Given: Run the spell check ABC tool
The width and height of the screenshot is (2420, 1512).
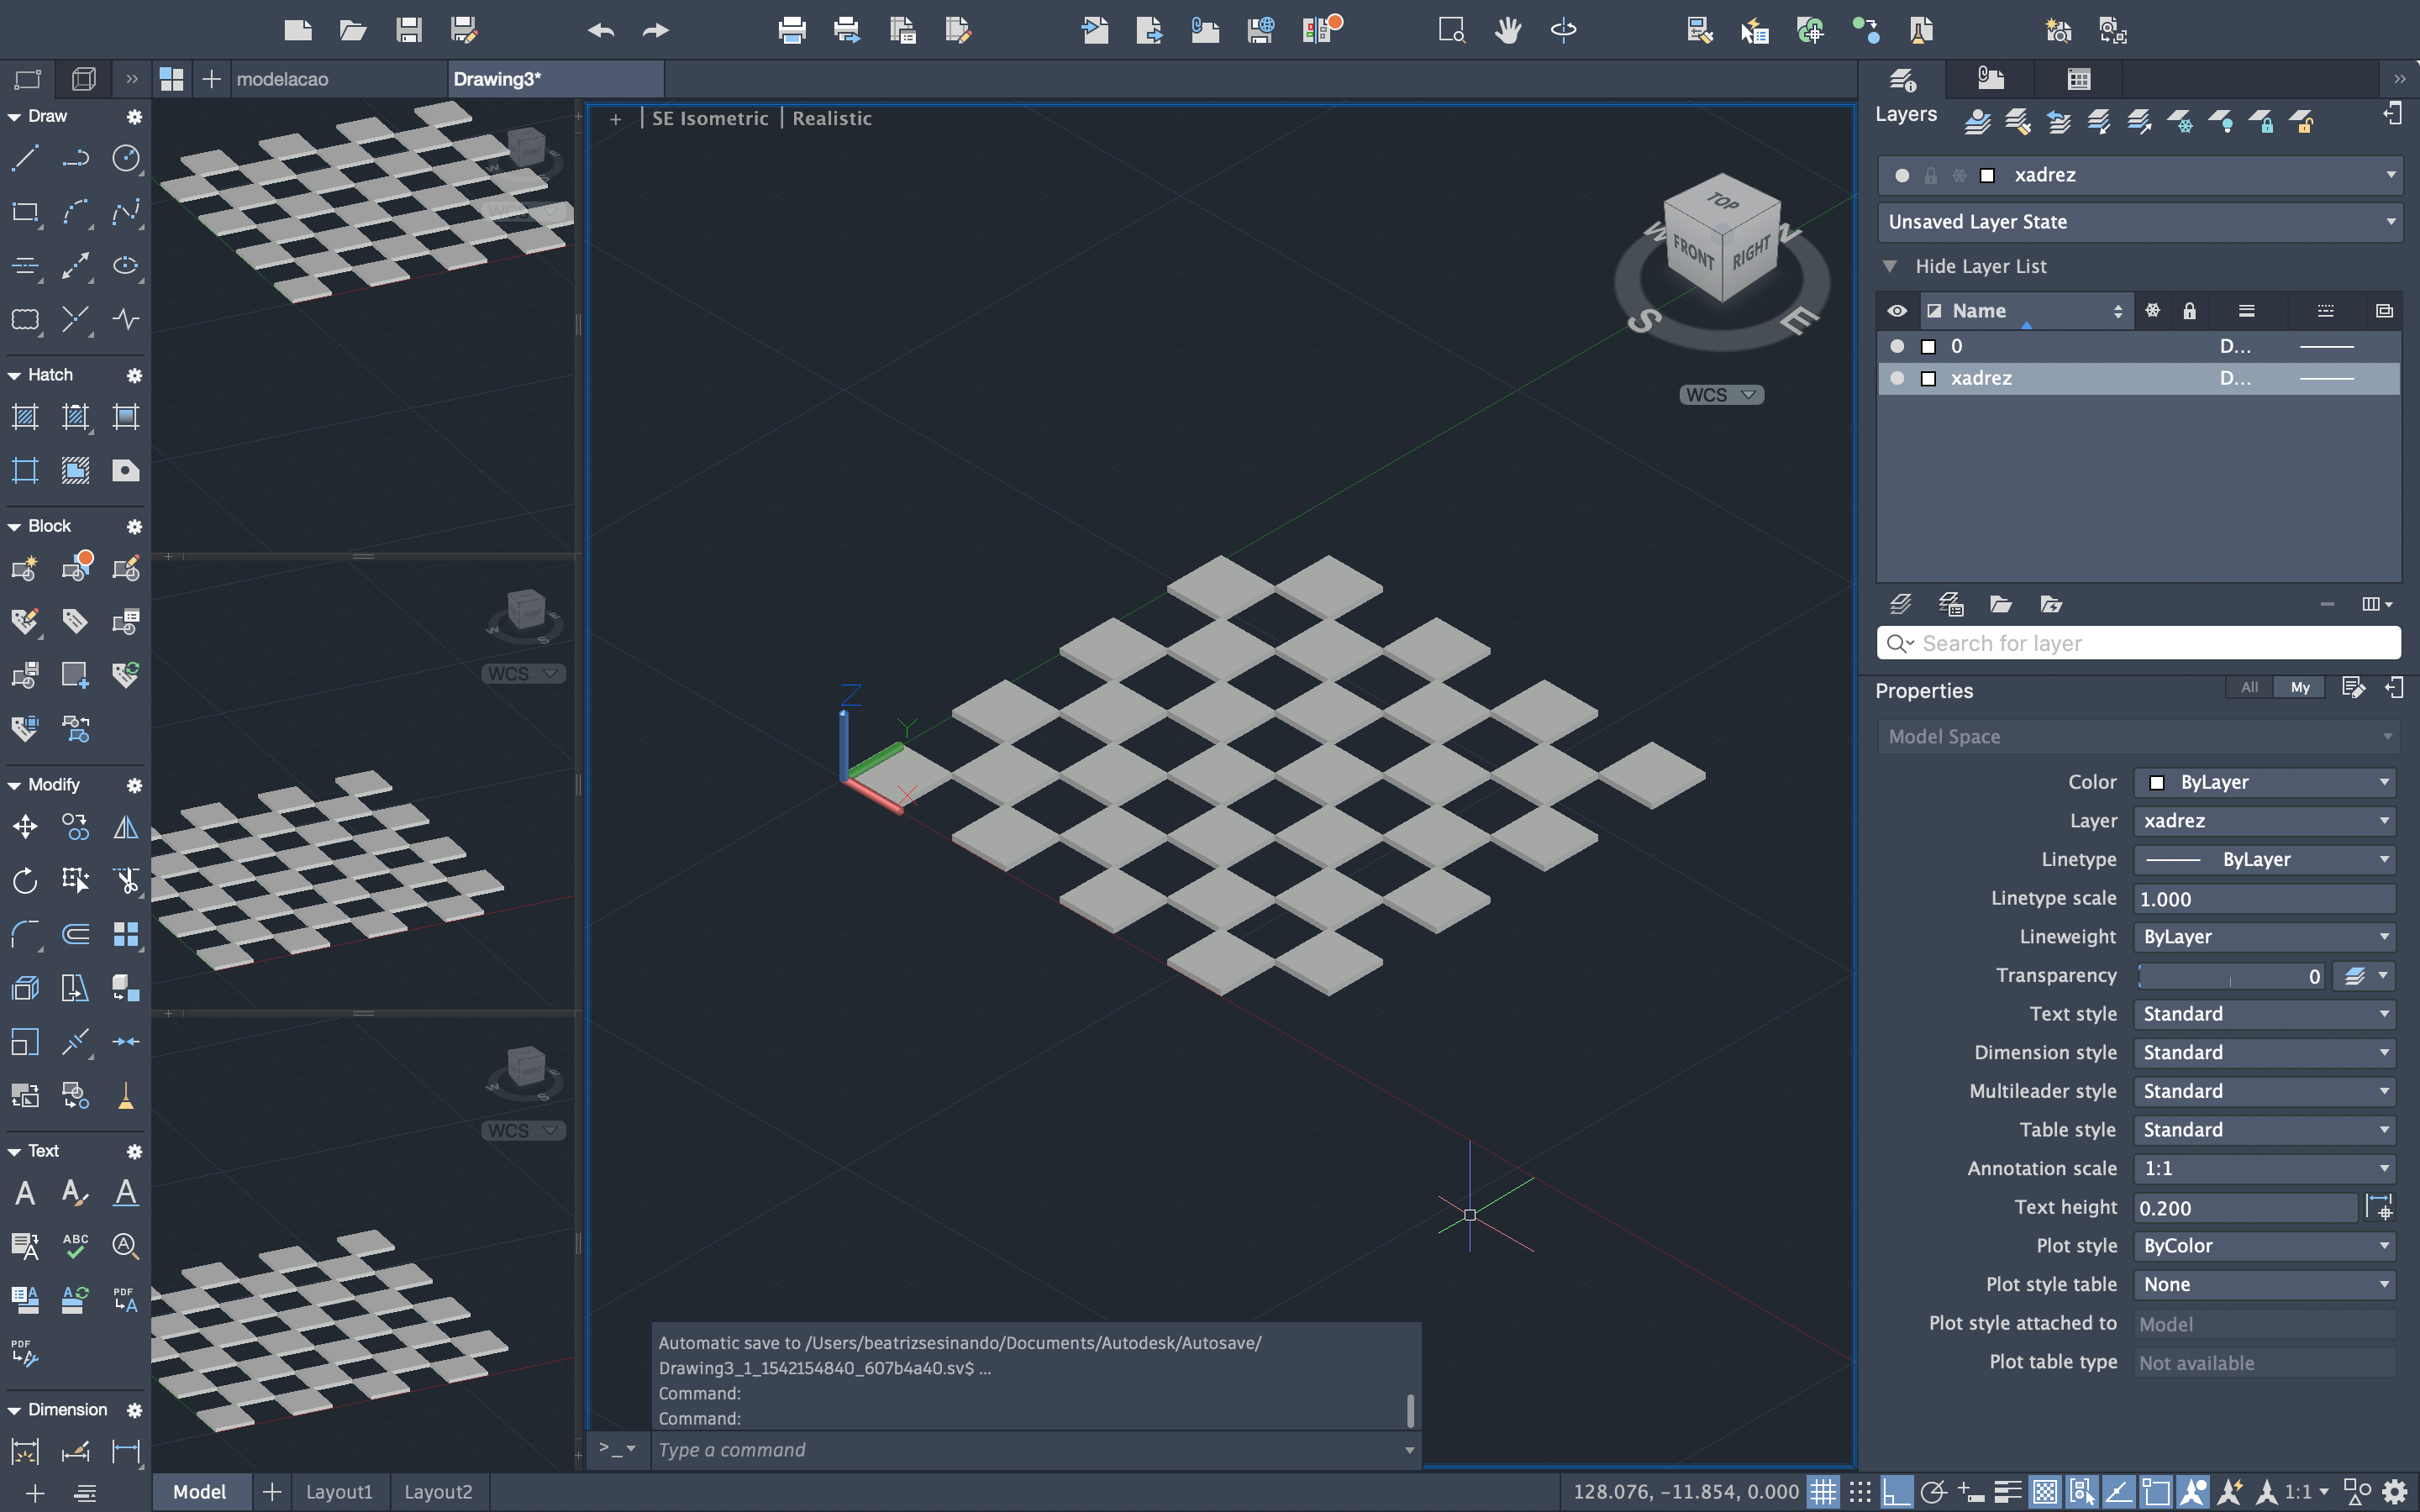Looking at the screenshot, I should tap(75, 1246).
